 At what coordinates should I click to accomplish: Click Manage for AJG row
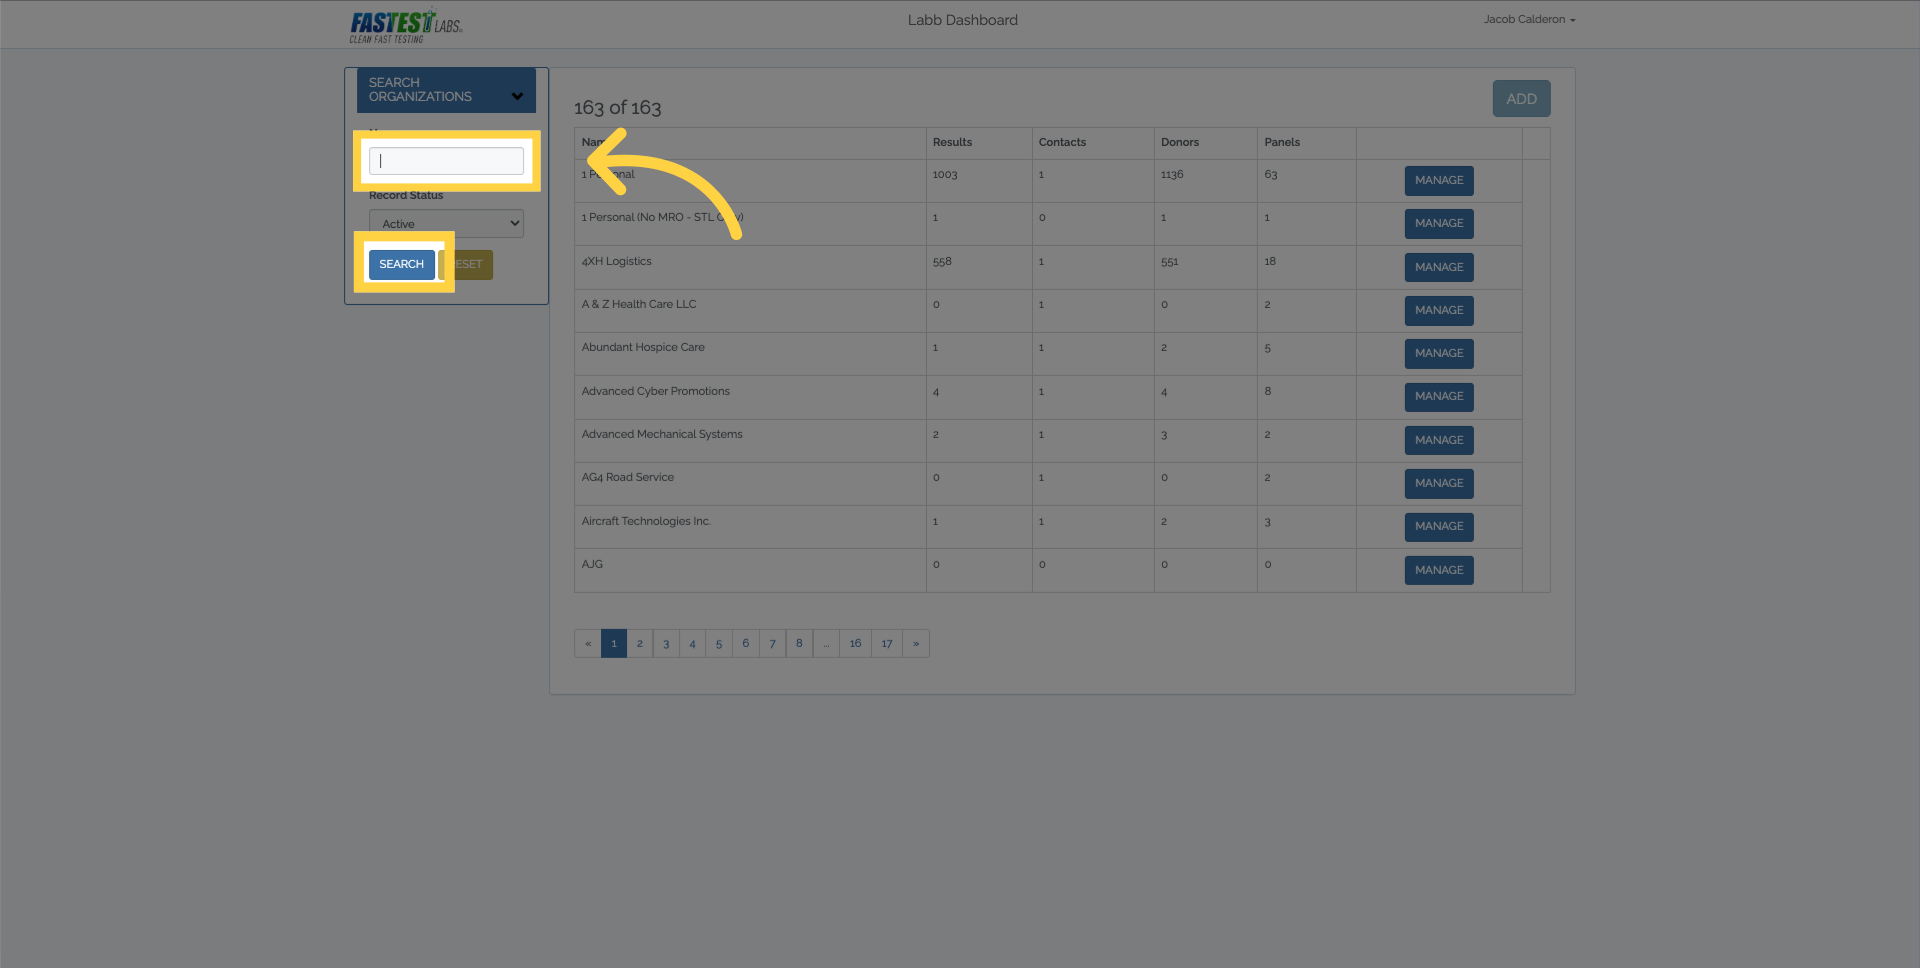click(x=1438, y=570)
